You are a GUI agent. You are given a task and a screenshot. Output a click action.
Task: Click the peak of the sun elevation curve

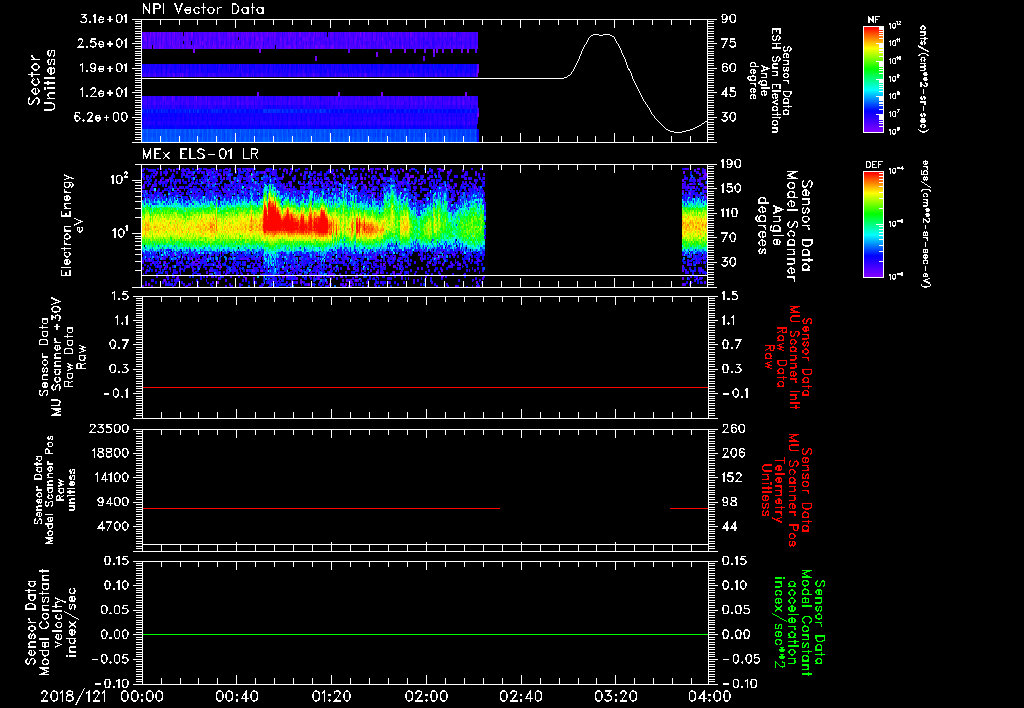pos(601,35)
